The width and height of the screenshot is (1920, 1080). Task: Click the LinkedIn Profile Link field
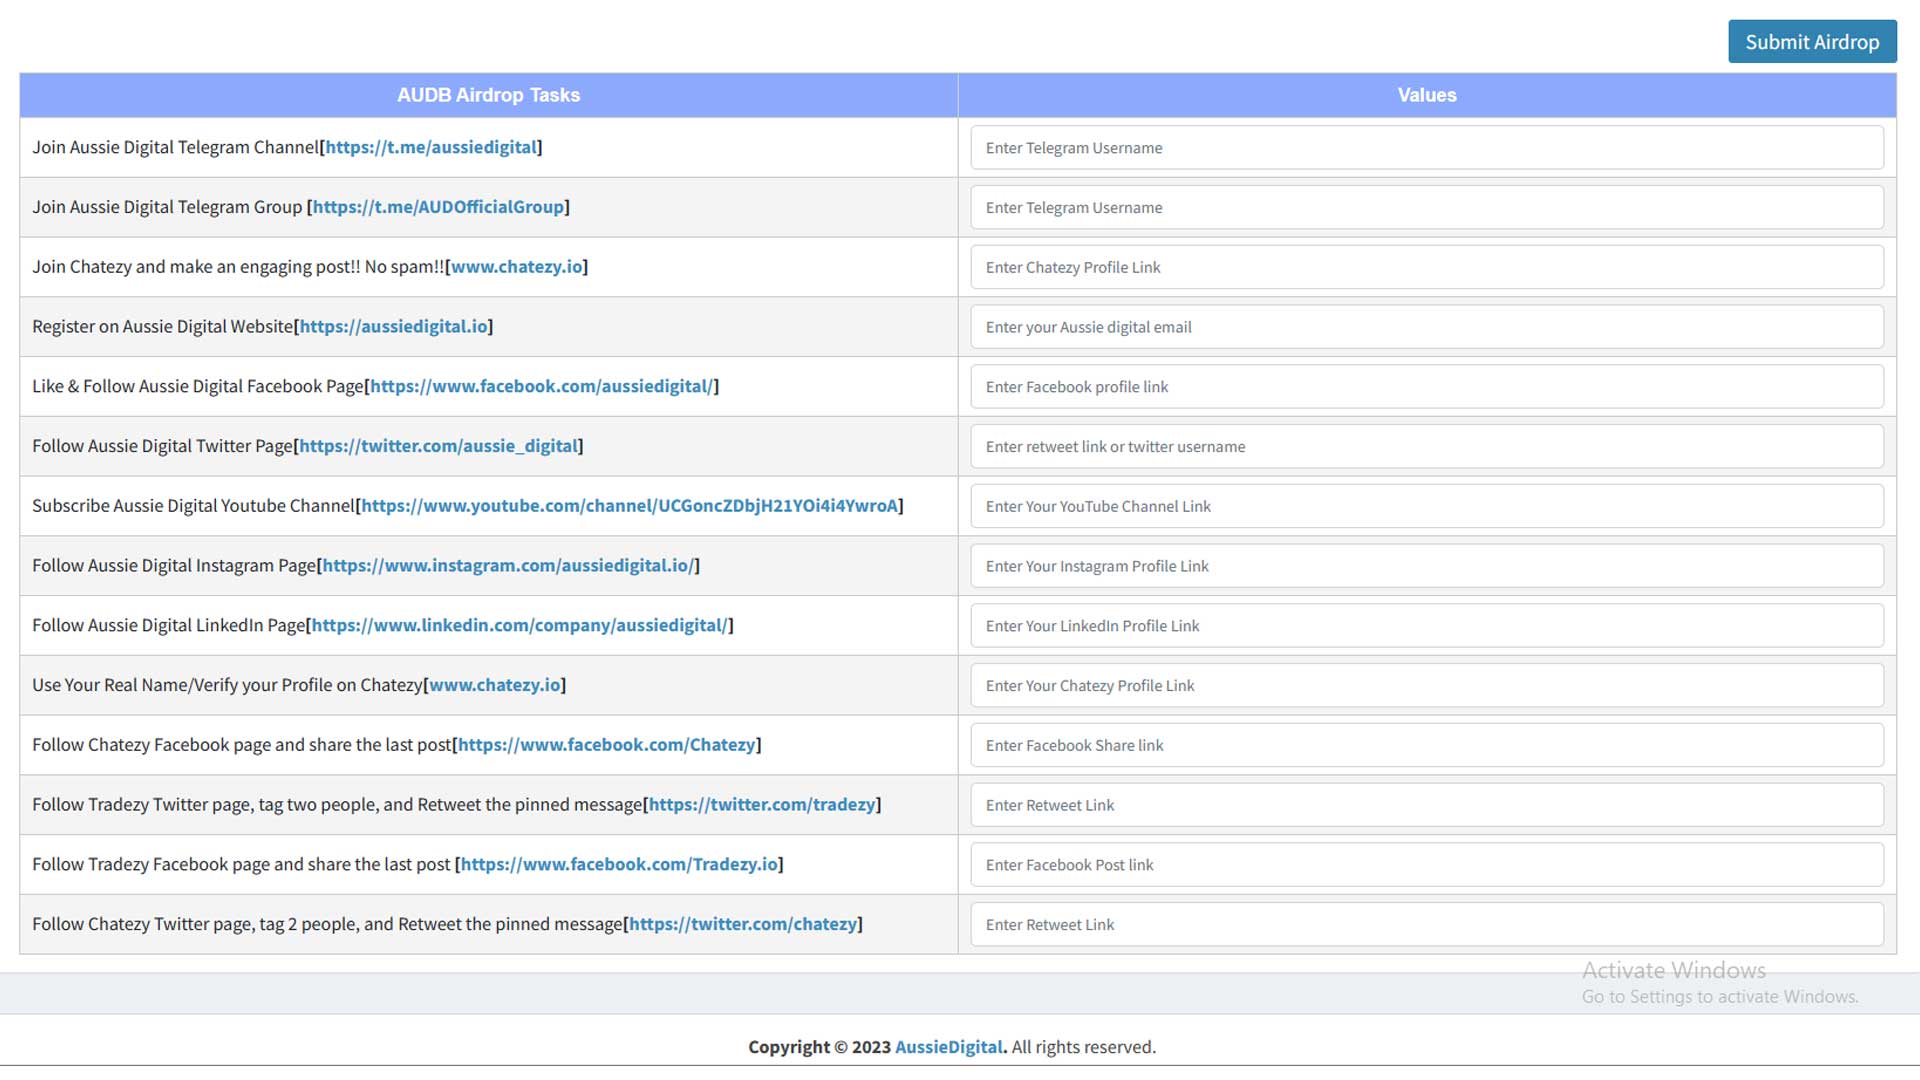tap(1427, 626)
